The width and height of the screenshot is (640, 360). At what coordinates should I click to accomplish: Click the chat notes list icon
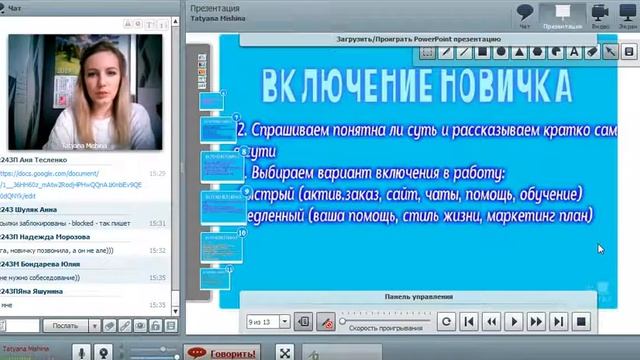171,326
